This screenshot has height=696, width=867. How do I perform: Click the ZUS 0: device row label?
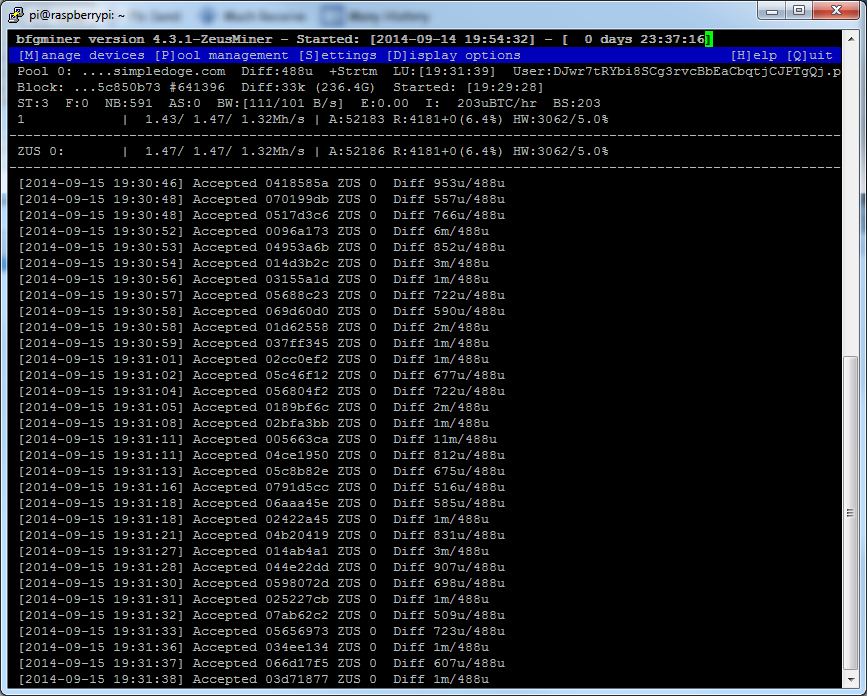click(40, 151)
